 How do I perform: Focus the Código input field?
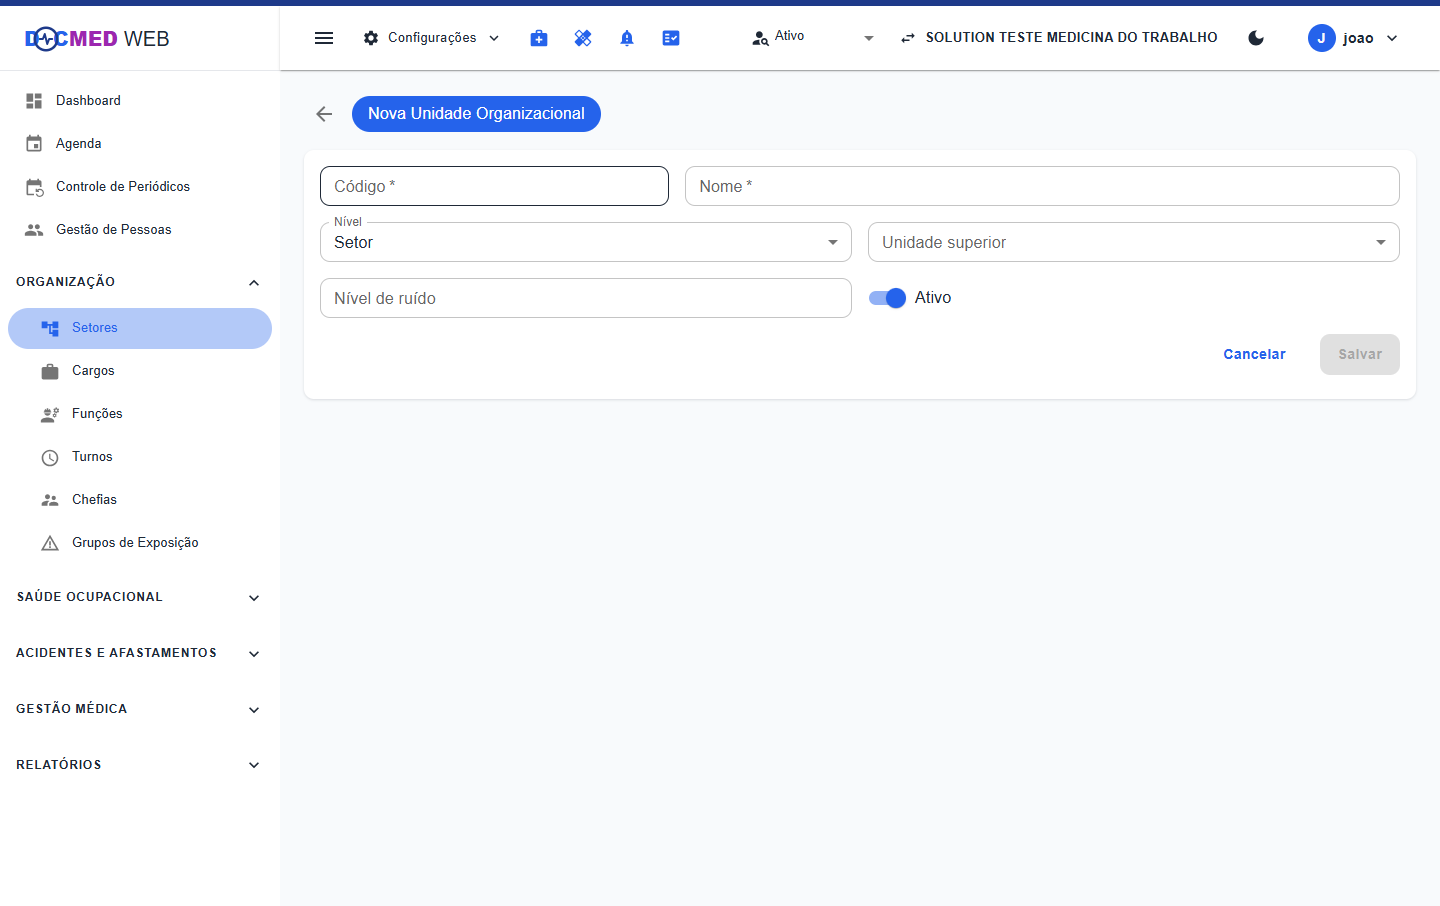pos(494,186)
